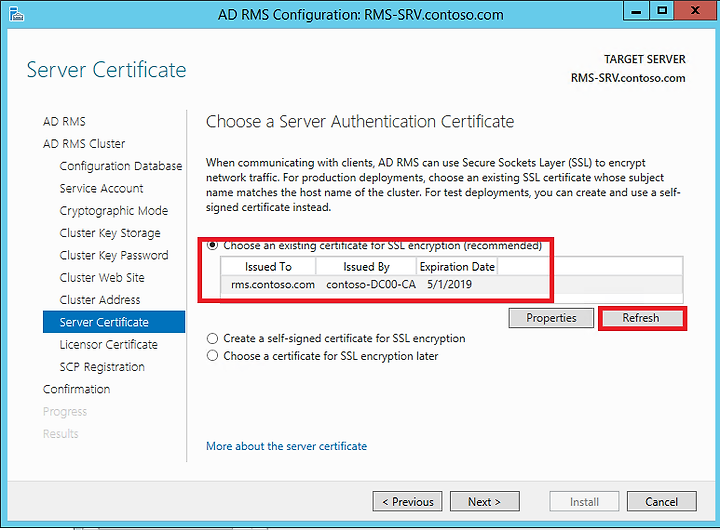Open Cluster Address step
The height and width of the screenshot is (530, 720).
point(100,300)
